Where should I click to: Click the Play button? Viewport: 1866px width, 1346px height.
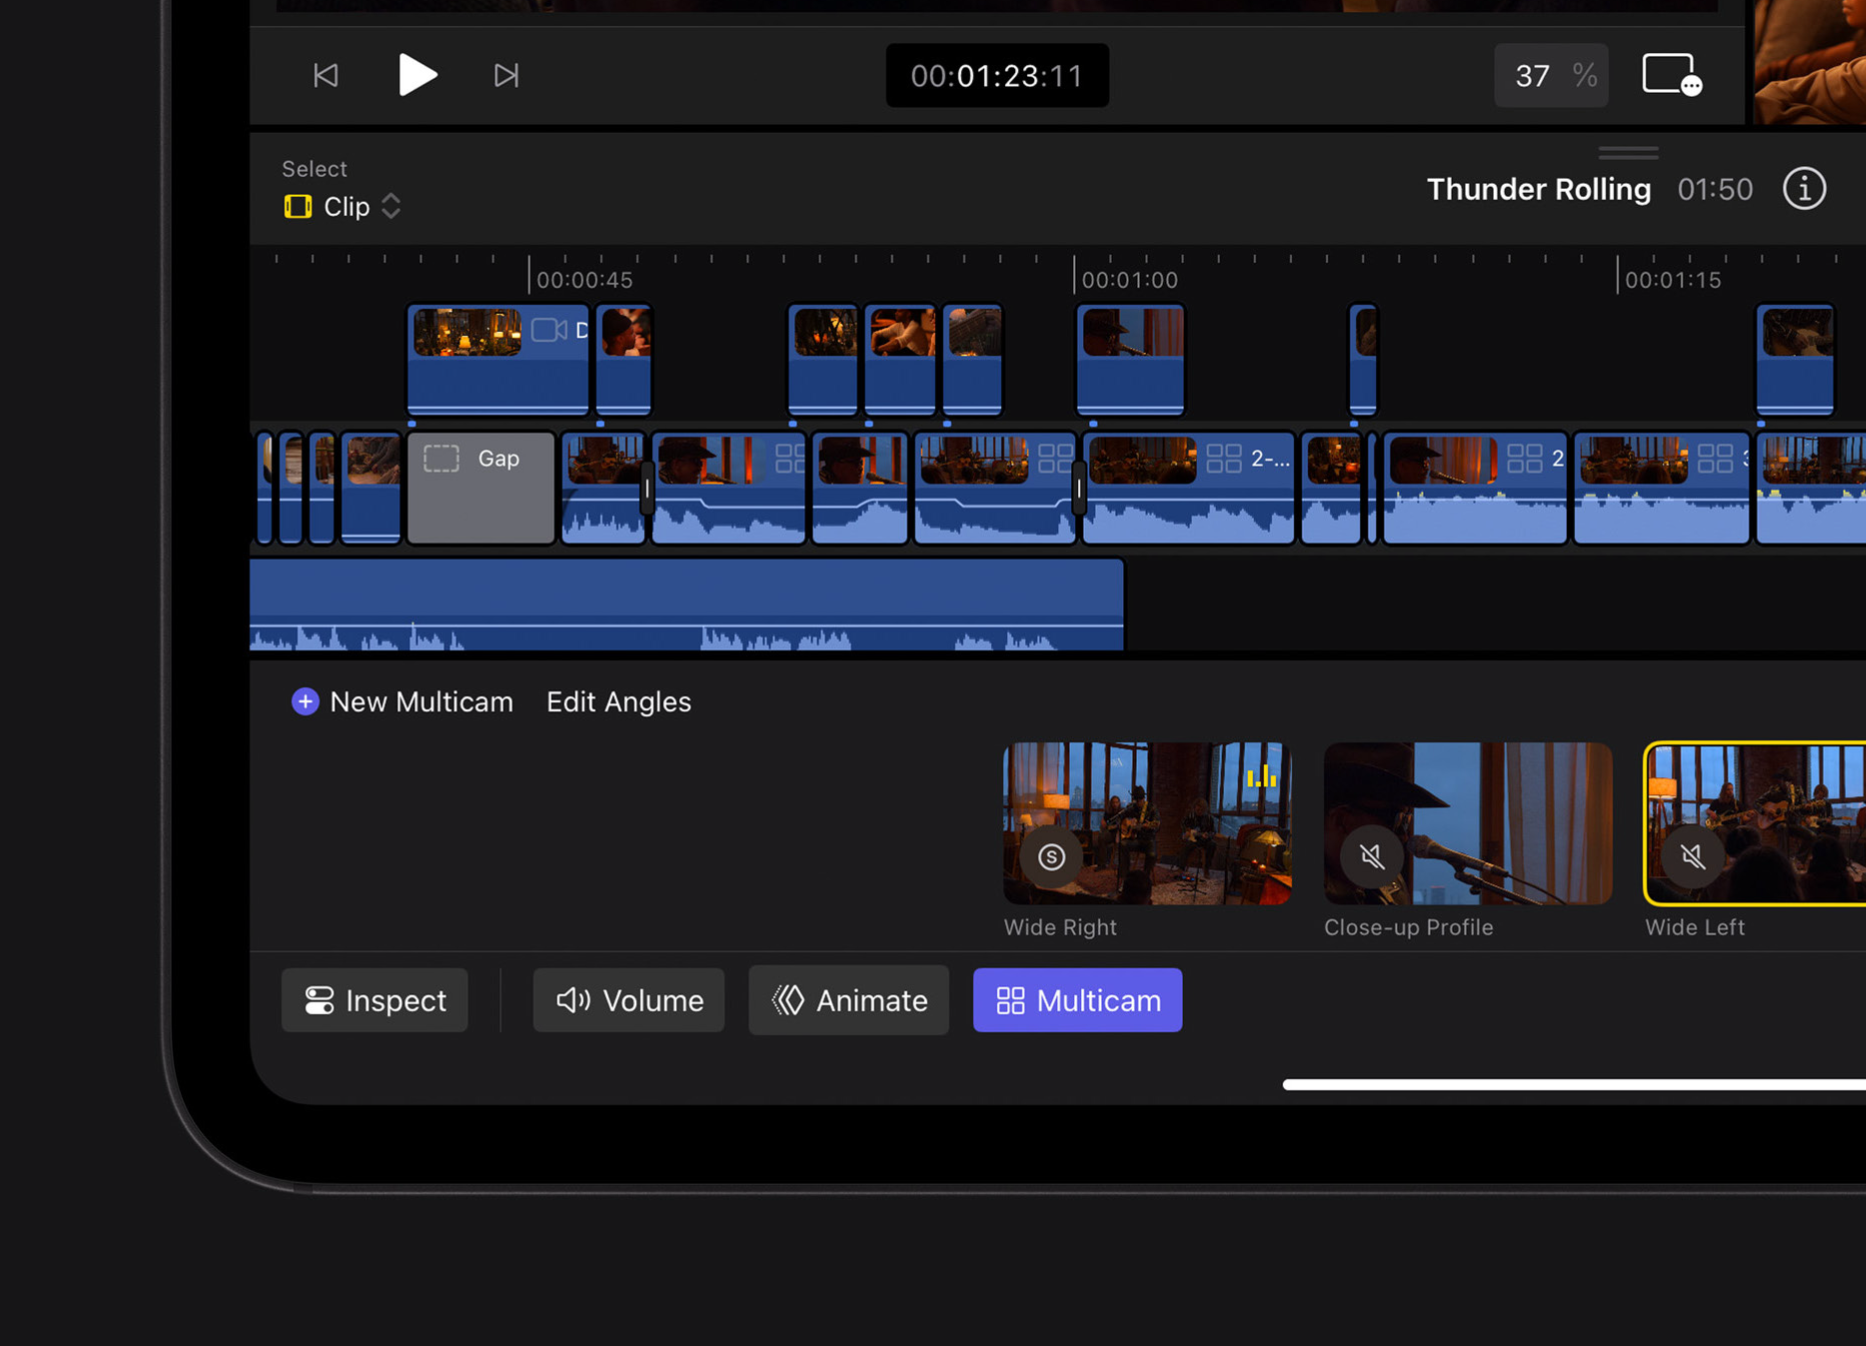click(417, 75)
